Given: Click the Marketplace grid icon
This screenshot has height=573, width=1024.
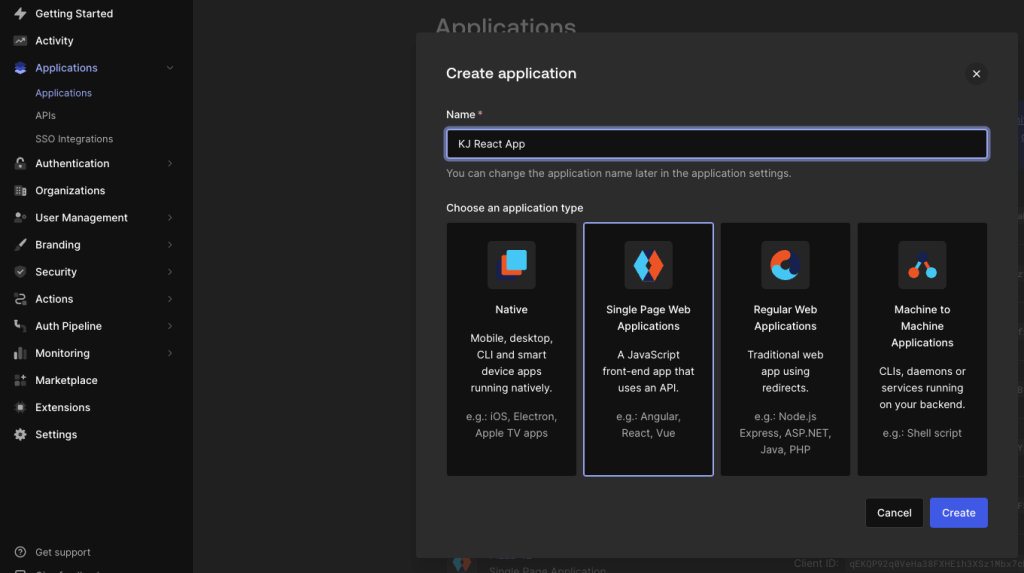Looking at the screenshot, I should pyautogui.click(x=20, y=380).
